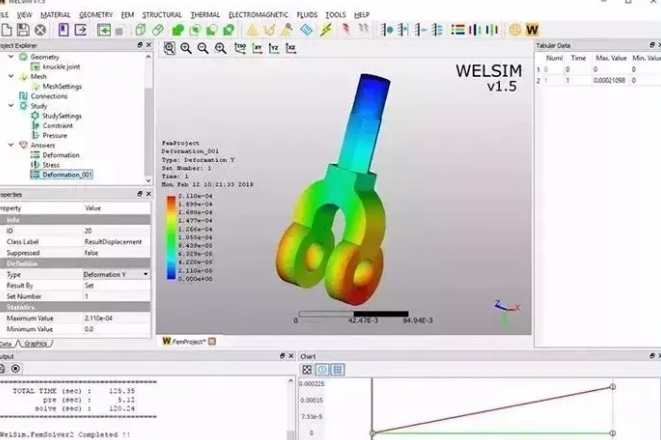Open the Structural menu
Viewport: 661px width, 440px height.
pos(162,15)
